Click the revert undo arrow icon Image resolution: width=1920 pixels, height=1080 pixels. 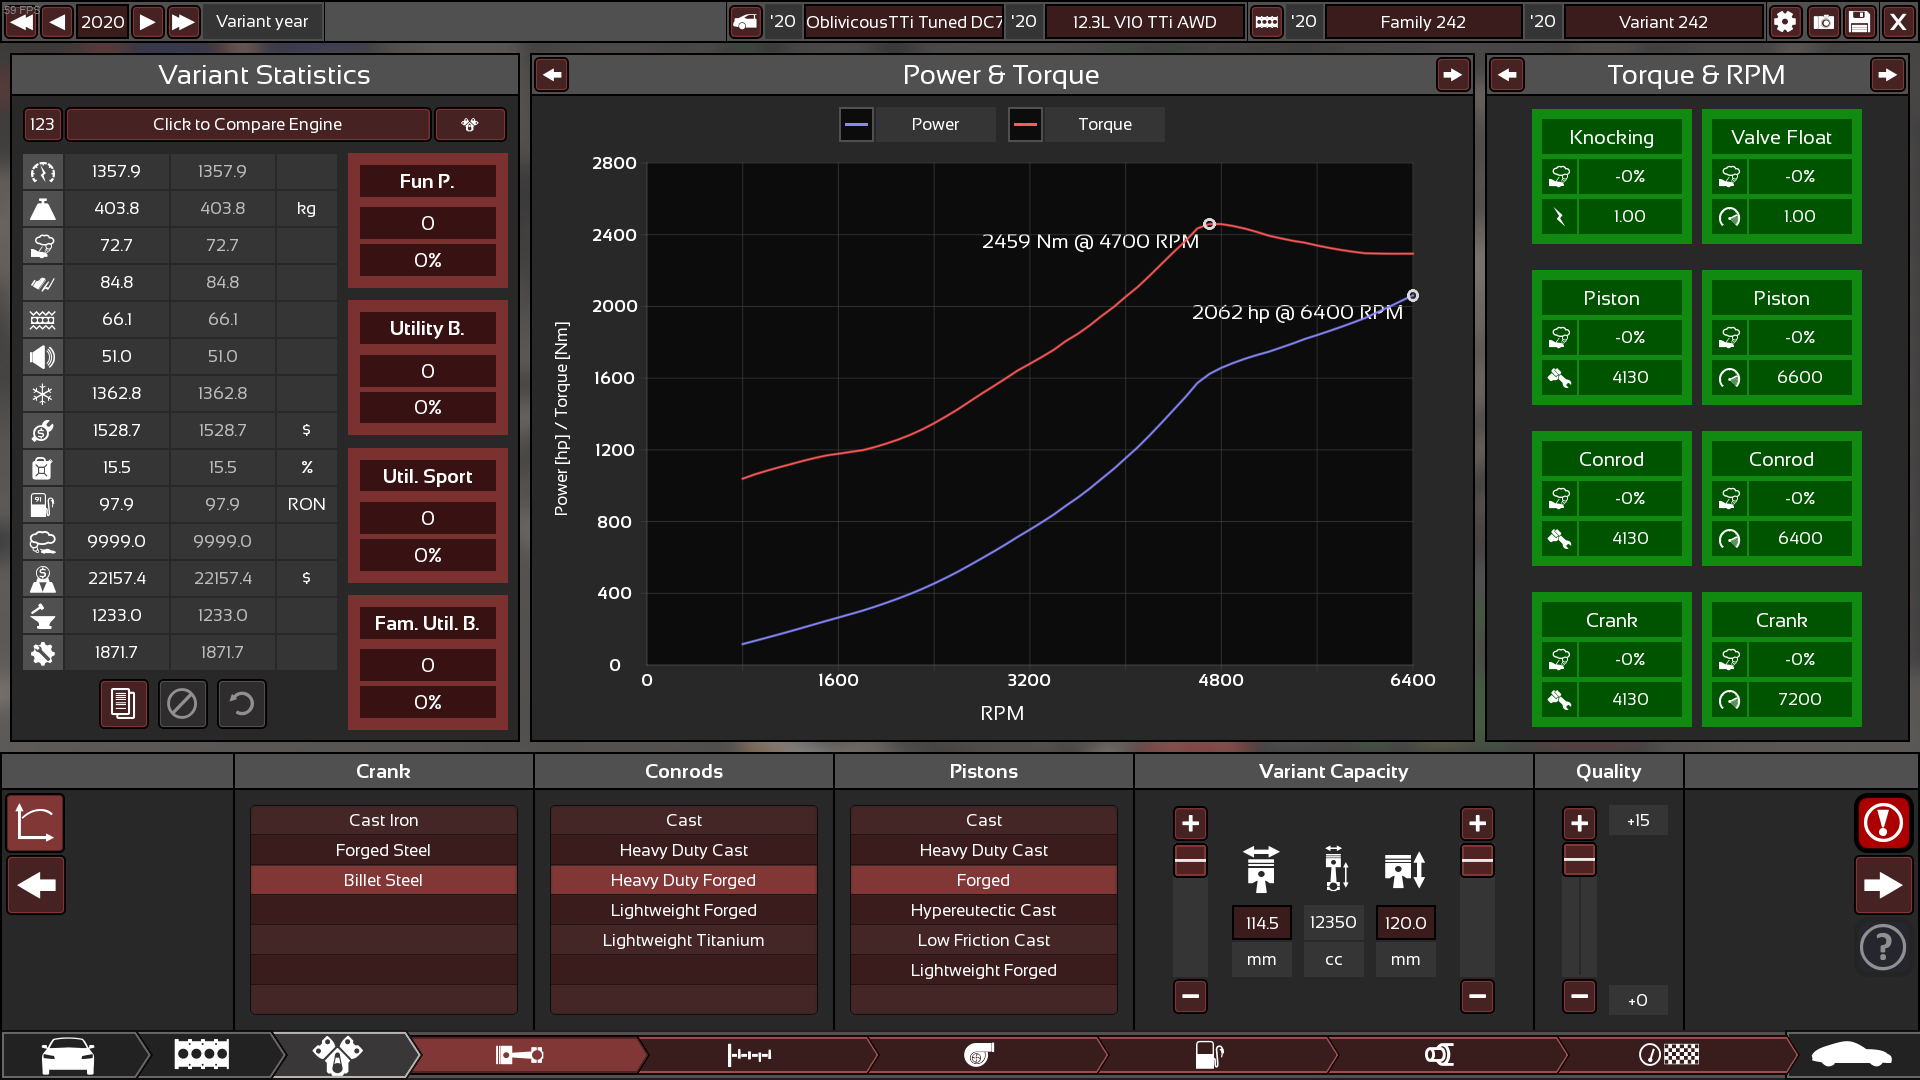tap(241, 703)
